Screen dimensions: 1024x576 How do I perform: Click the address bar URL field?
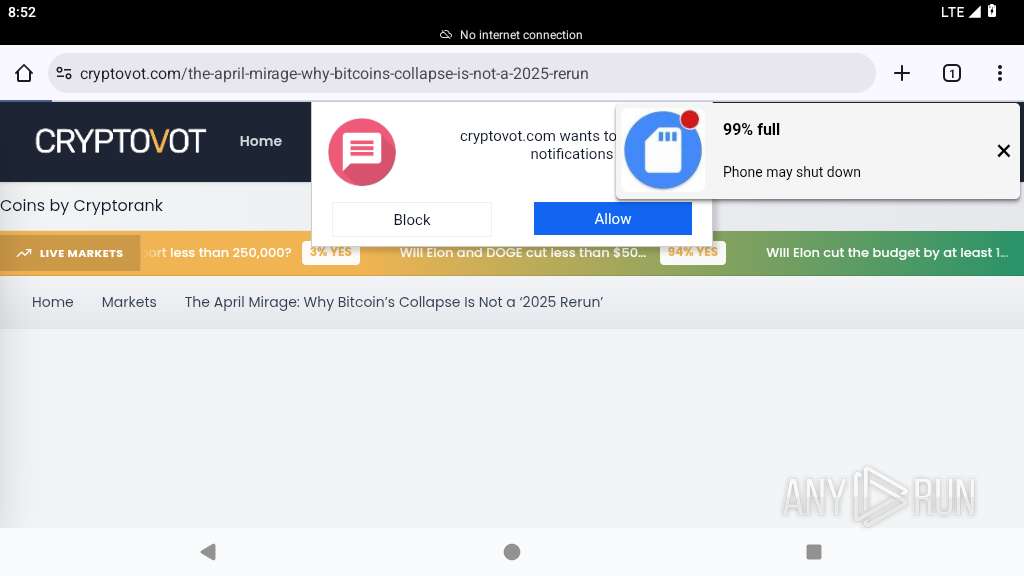[x=462, y=73]
